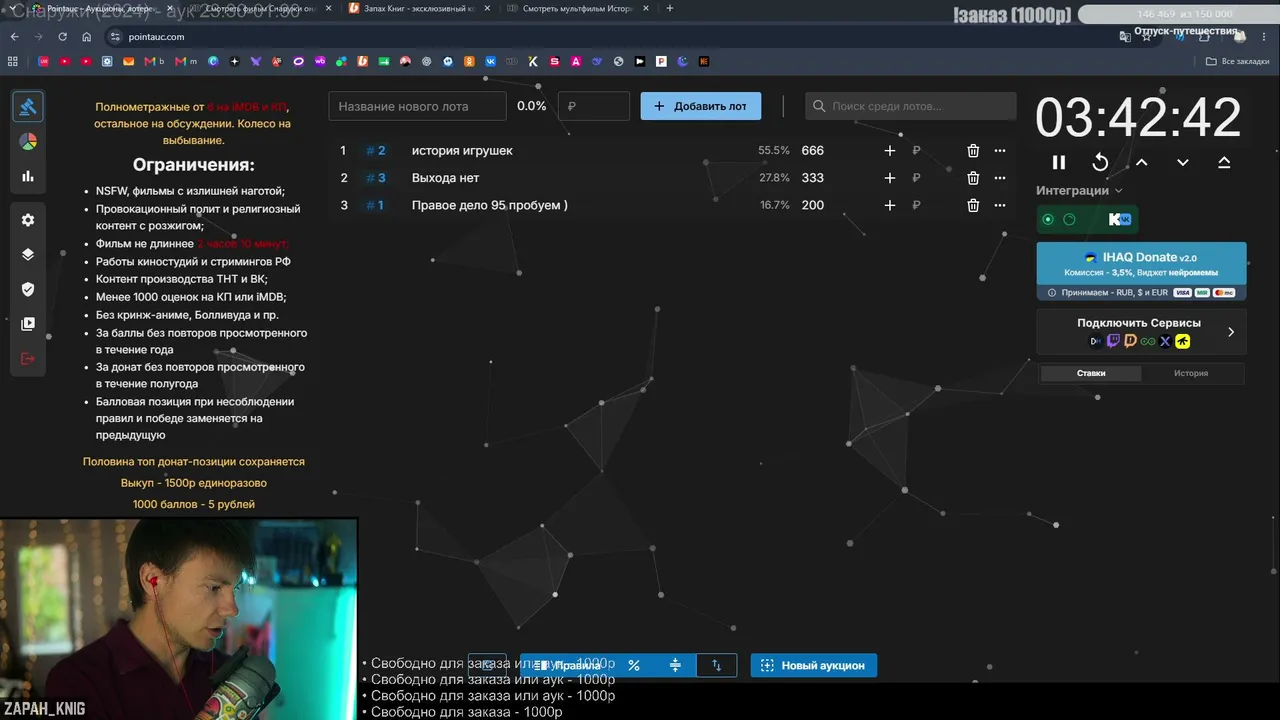Delete the Правое дело 95 пробуем lot
1280x720 pixels.
pos(973,205)
